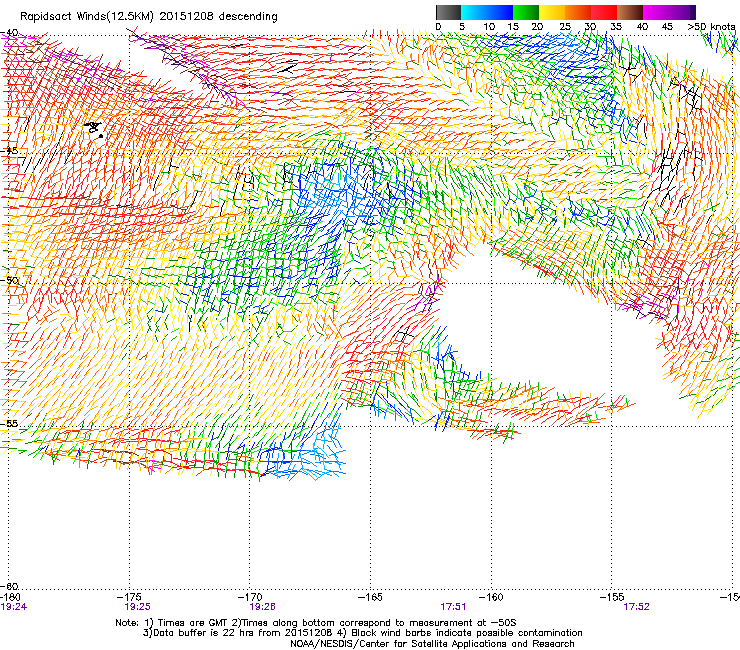Click the "Times are GMT" note line
The width and height of the screenshot is (740, 650).
[316, 623]
